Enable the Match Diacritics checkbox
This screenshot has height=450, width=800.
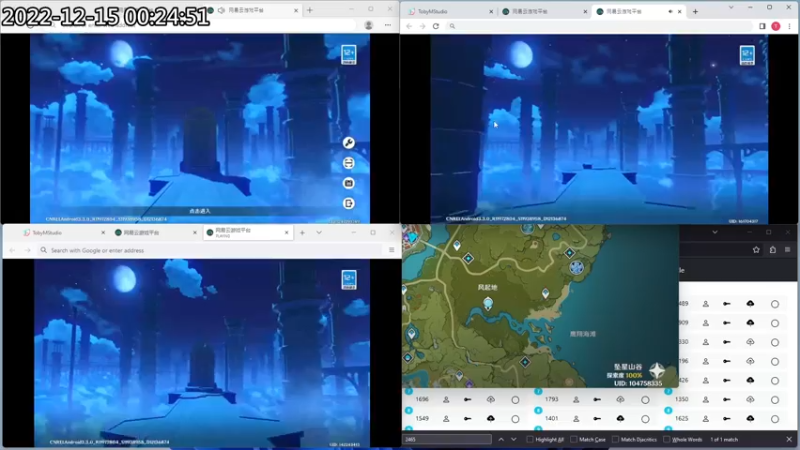coord(615,439)
